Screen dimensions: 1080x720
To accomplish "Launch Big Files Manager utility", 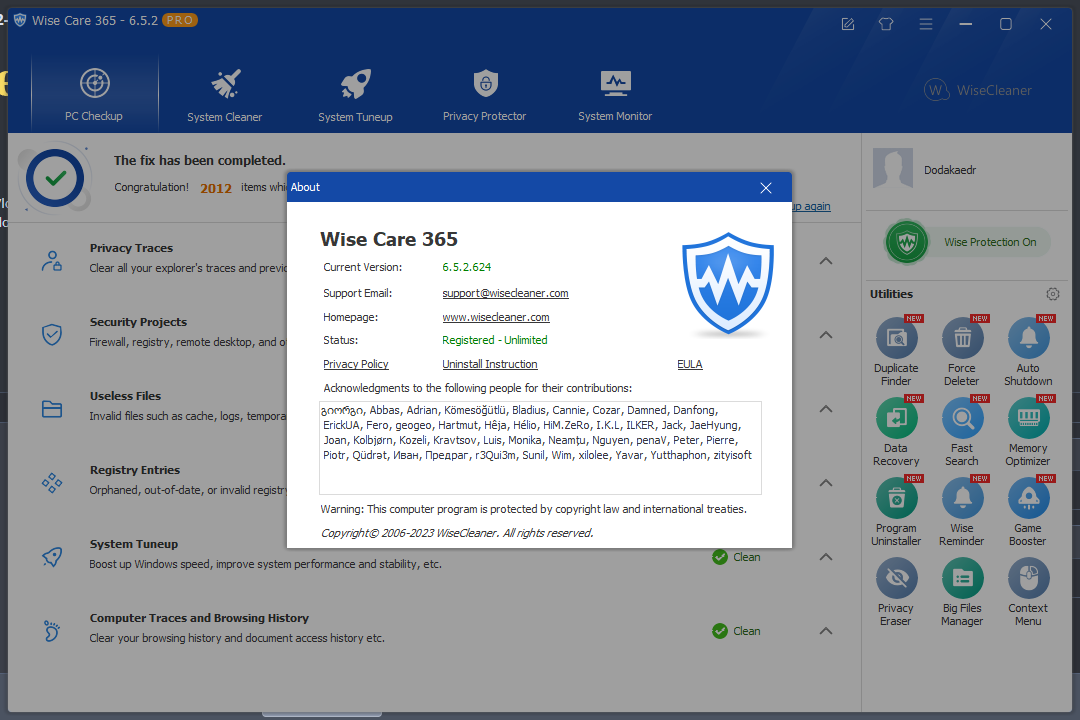I will click(962, 591).
